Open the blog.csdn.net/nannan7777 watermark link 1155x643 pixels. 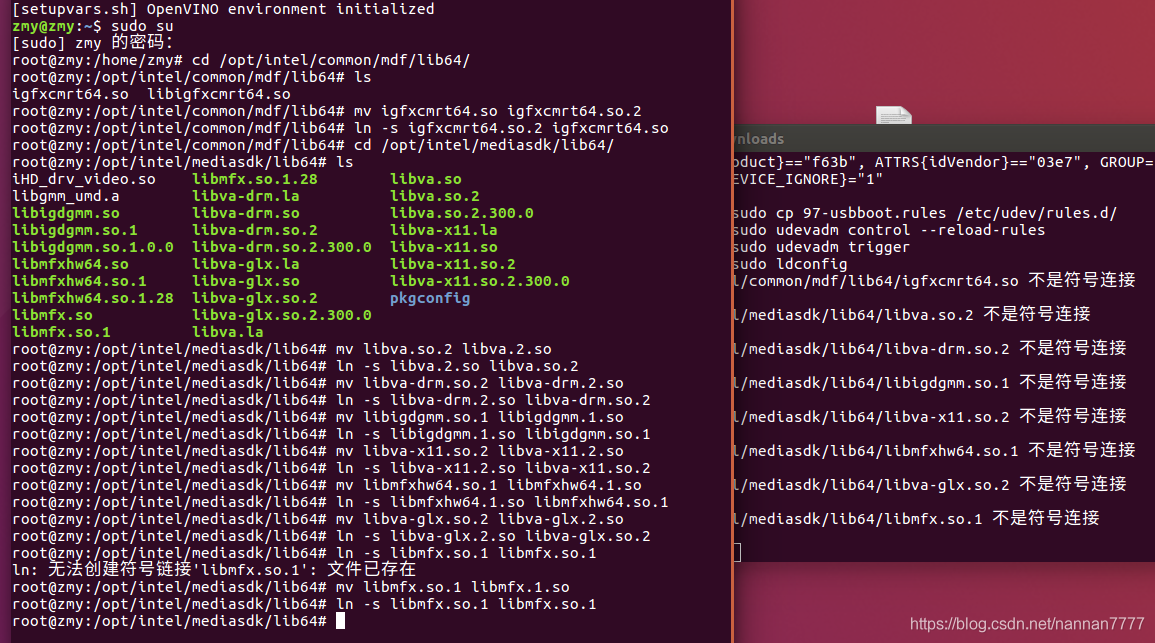(1026, 623)
